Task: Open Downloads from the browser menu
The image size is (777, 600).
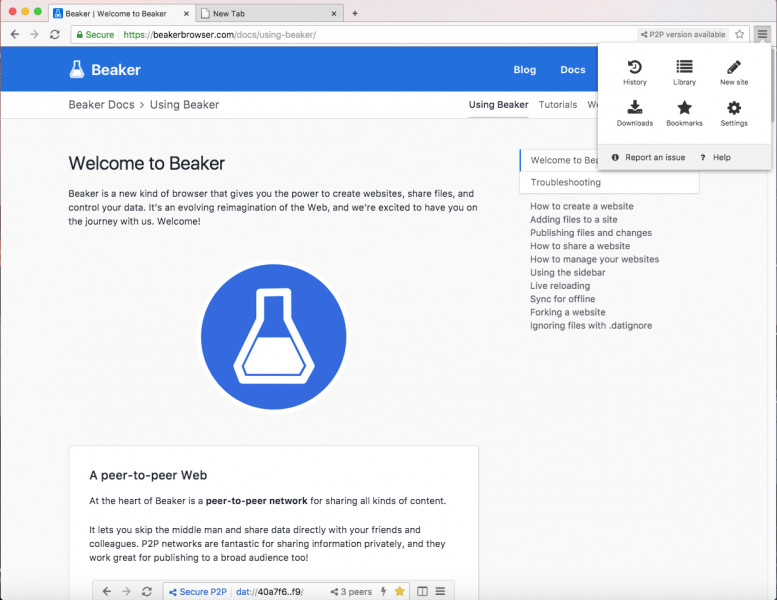Action: pos(634,113)
